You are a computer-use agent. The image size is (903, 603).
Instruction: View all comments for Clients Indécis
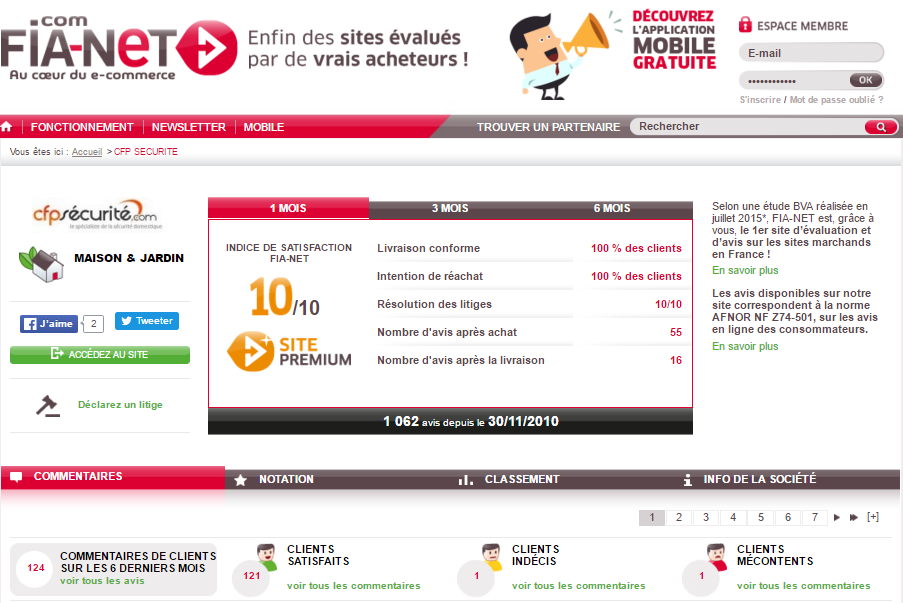(579, 586)
